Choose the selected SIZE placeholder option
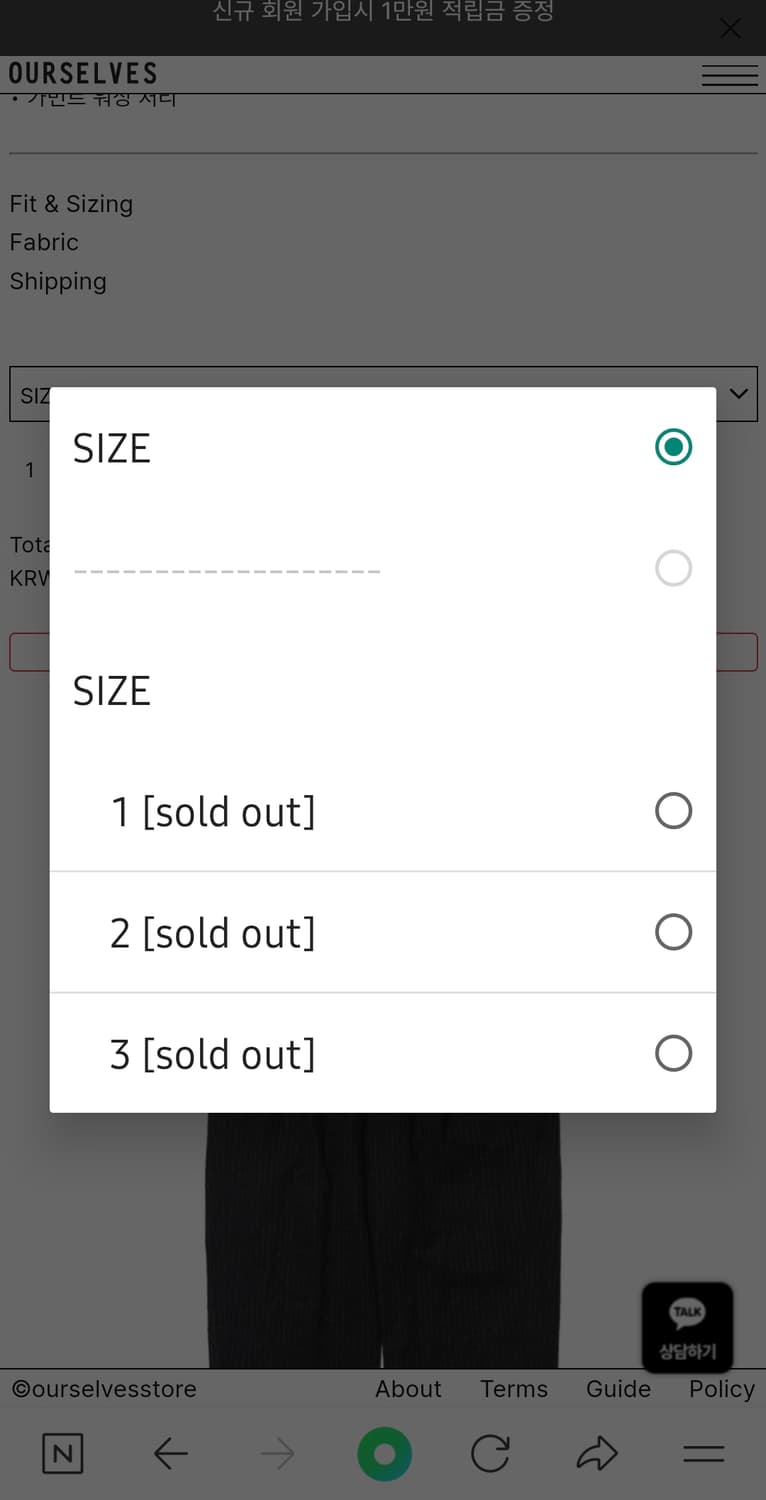 (673, 447)
